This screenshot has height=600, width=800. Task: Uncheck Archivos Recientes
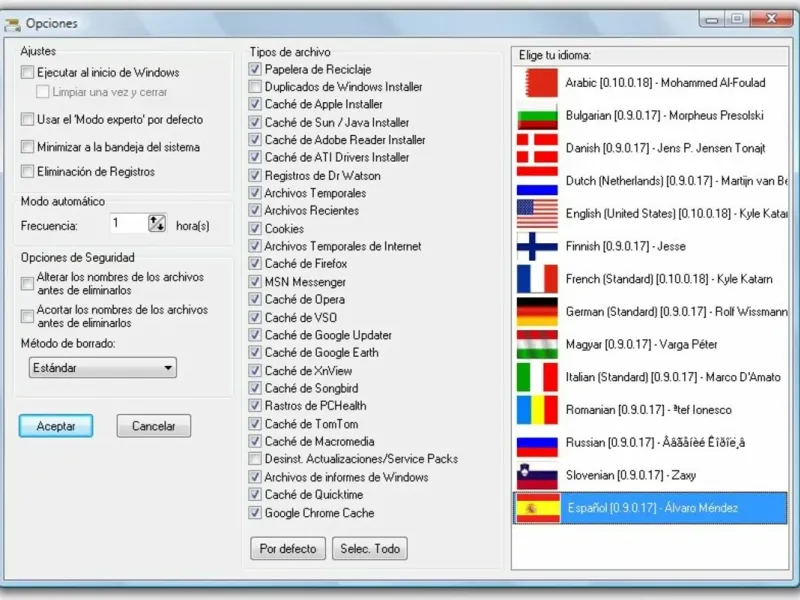pos(255,210)
